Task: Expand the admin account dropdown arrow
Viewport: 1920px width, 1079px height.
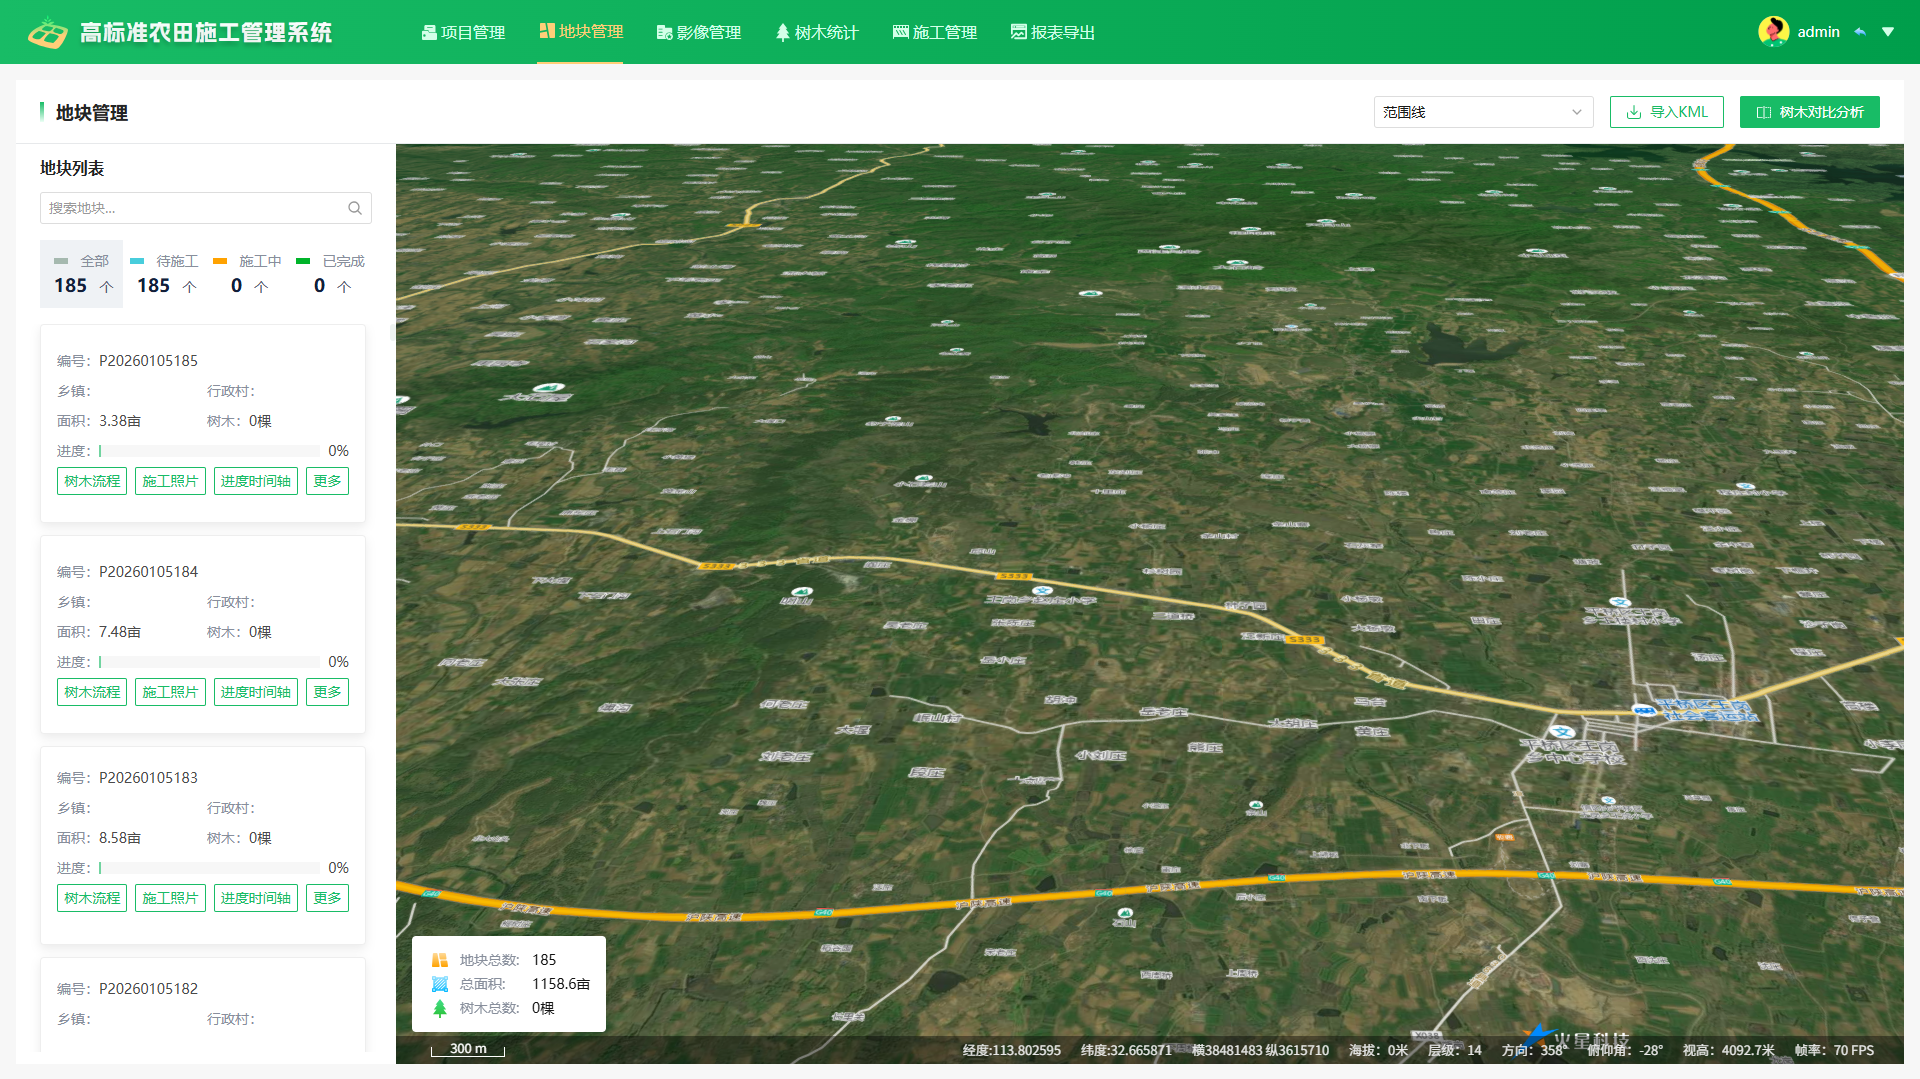Action: tap(1888, 32)
